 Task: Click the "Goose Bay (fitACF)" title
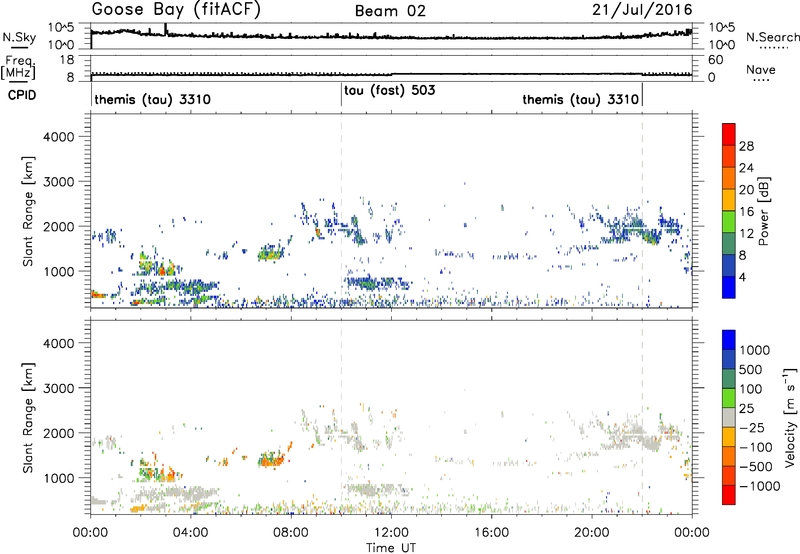pos(176,10)
